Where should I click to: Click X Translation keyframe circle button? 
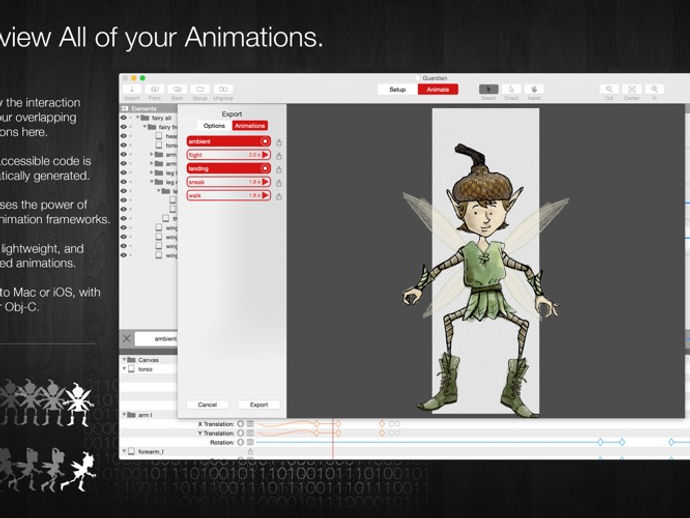coord(241,424)
